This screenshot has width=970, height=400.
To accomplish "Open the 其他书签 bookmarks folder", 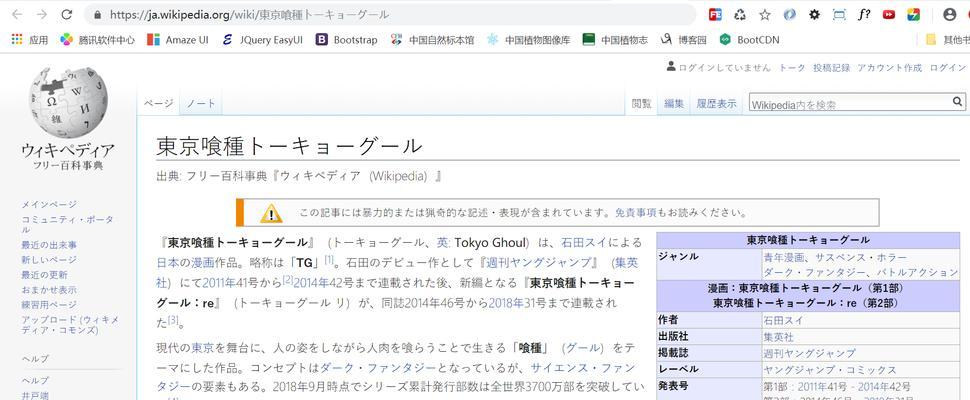I will click(x=947, y=40).
